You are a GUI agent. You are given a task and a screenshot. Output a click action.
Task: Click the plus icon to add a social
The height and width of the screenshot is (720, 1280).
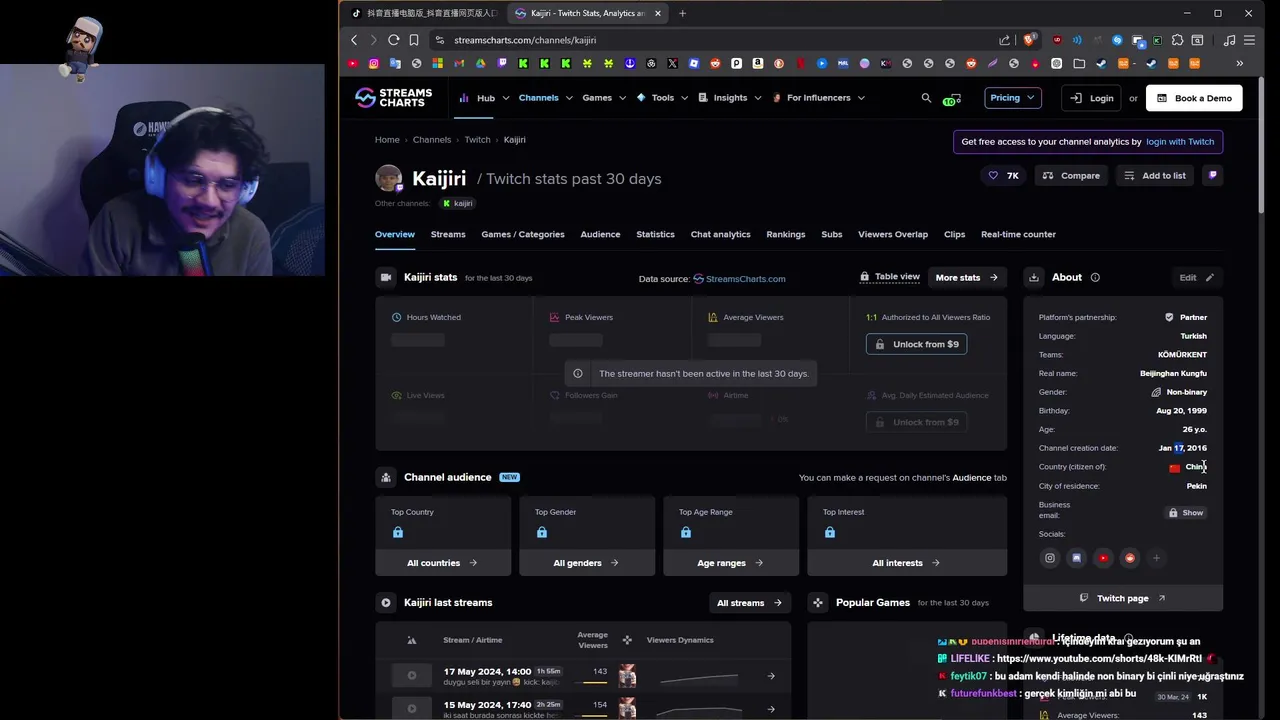pyautogui.click(x=1156, y=558)
